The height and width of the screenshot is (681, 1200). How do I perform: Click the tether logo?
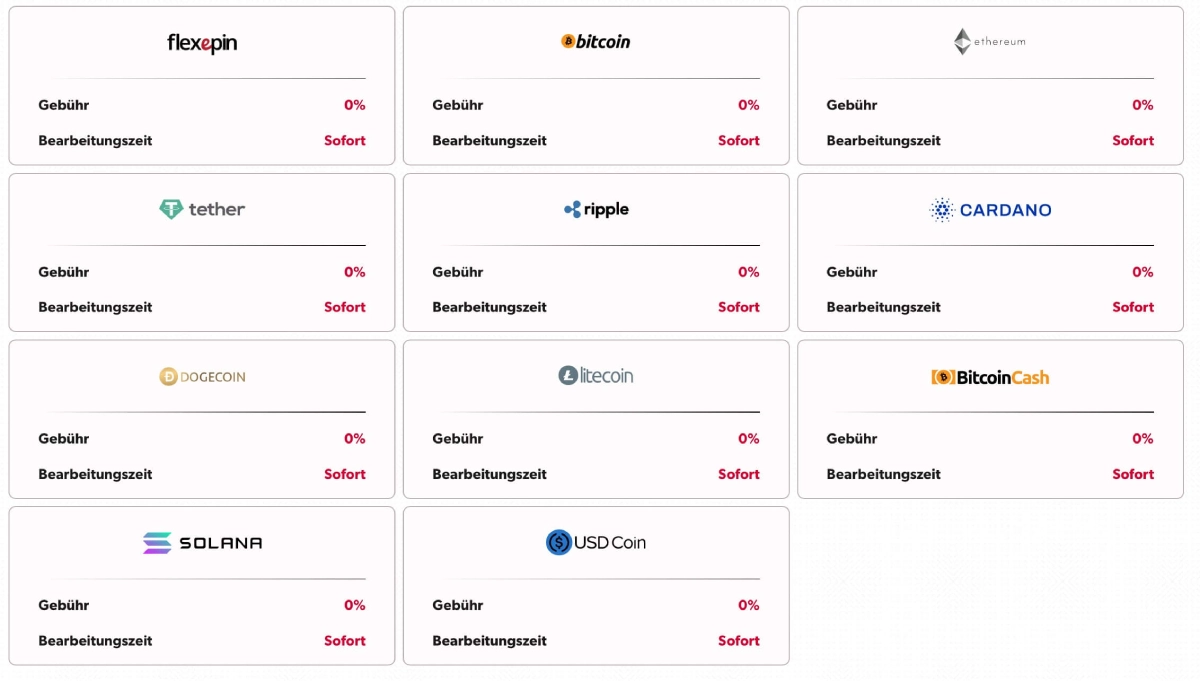coord(202,209)
